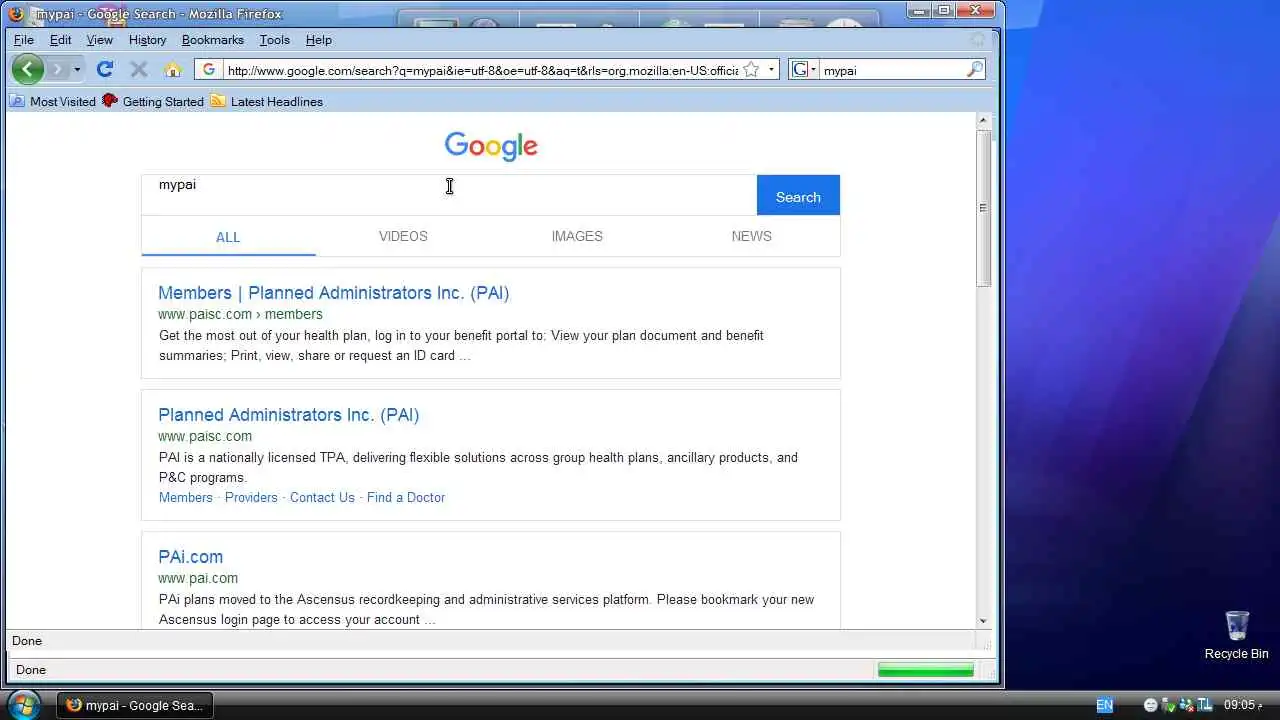Viewport: 1280px width, 720px height.
Task: Open the History menu
Action: (147, 40)
